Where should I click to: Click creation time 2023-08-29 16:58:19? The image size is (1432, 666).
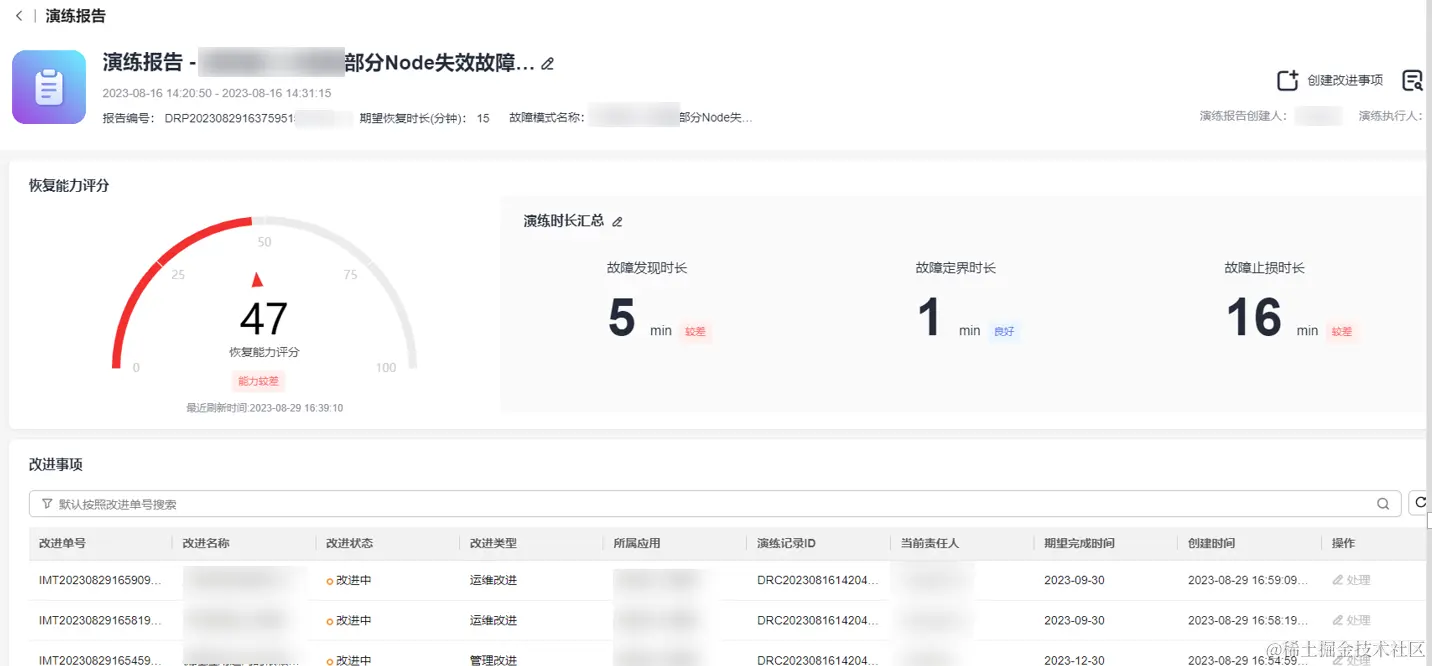1248,620
